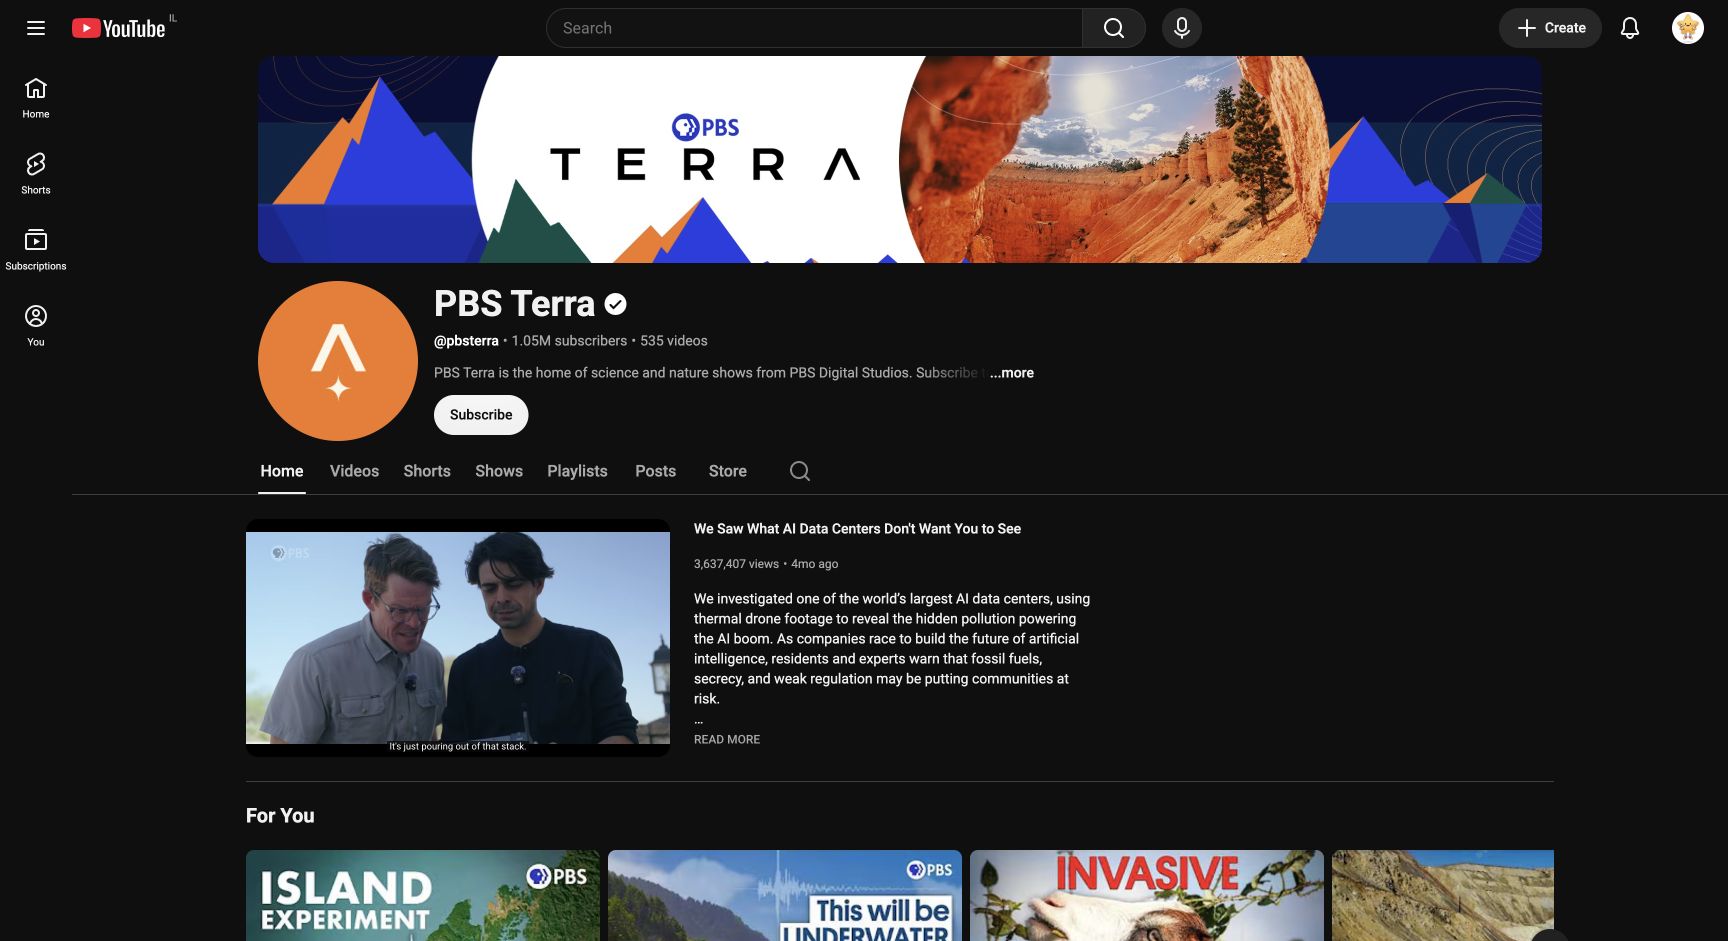Image resolution: width=1728 pixels, height=941 pixels.
Task: Click the YouTube logo
Action: (x=118, y=28)
